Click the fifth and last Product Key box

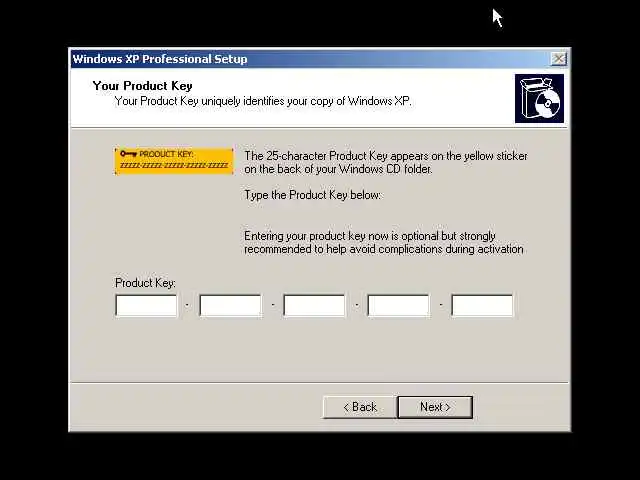pos(482,305)
